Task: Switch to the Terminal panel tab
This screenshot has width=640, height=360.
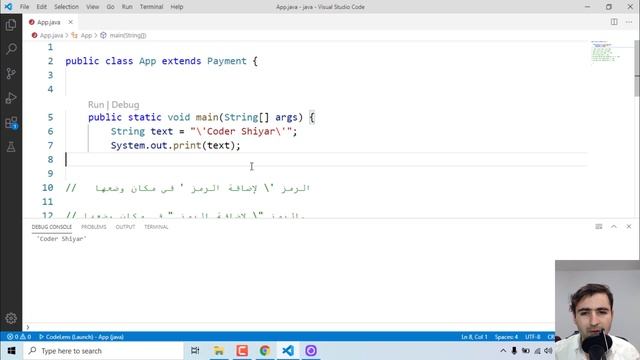Action: tap(156, 227)
